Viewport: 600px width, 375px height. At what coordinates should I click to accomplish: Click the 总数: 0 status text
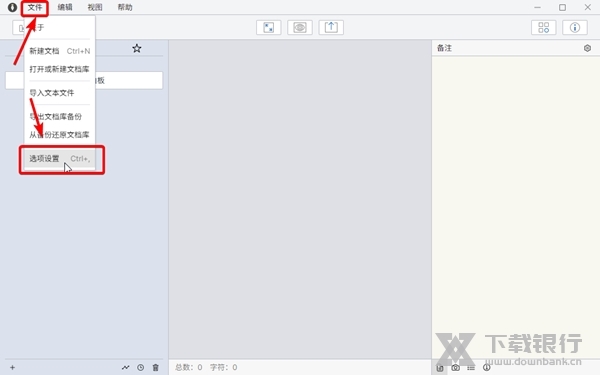[x=189, y=367]
